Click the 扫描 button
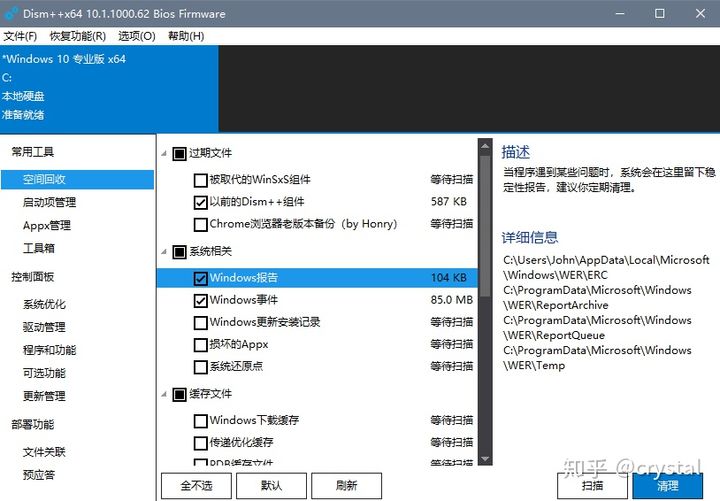 (x=592, y=485)
